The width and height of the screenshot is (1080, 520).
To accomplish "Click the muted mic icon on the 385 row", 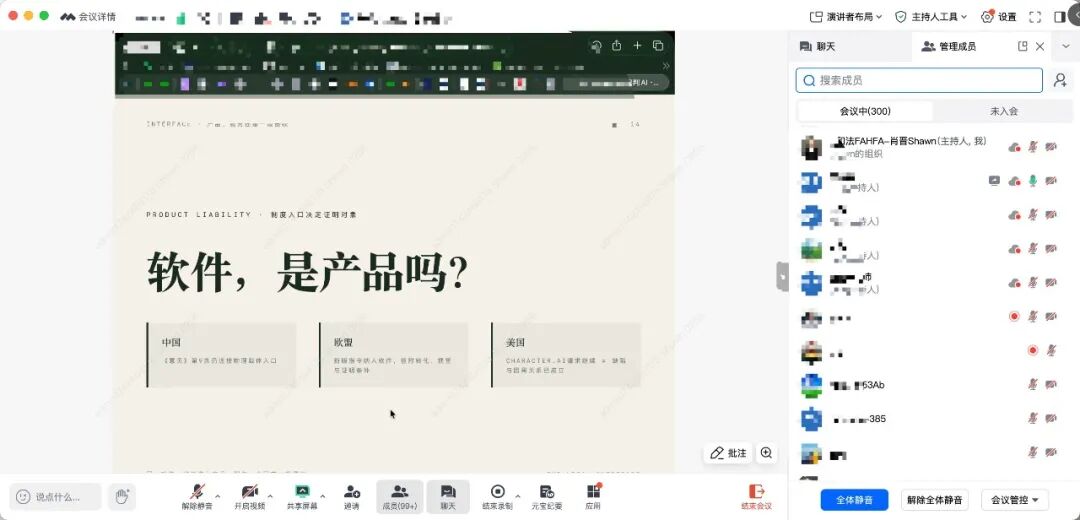I will (x=1032, y=418).
